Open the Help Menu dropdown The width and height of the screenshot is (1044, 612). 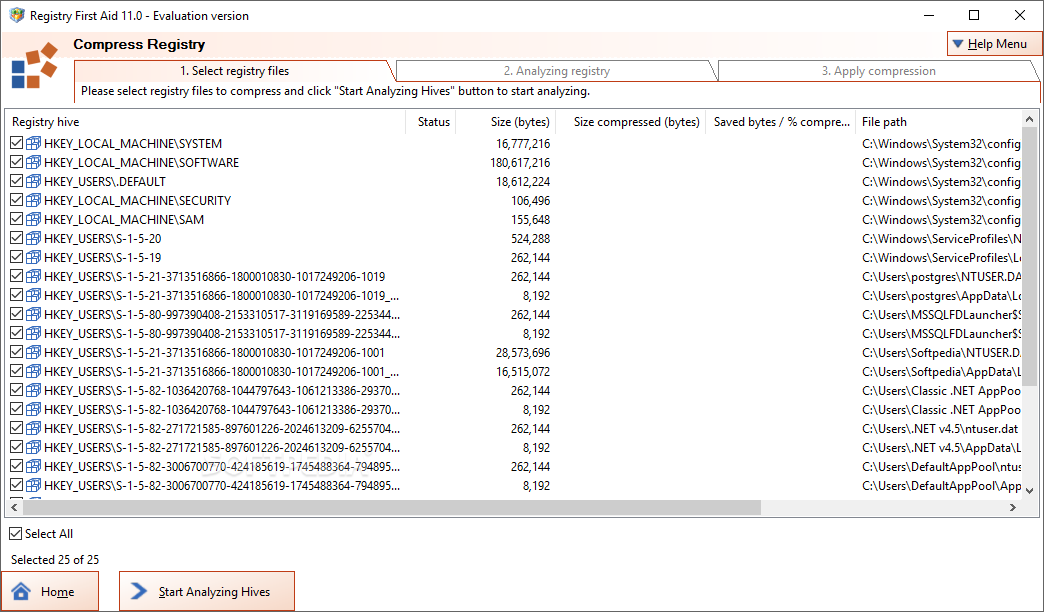994,44
